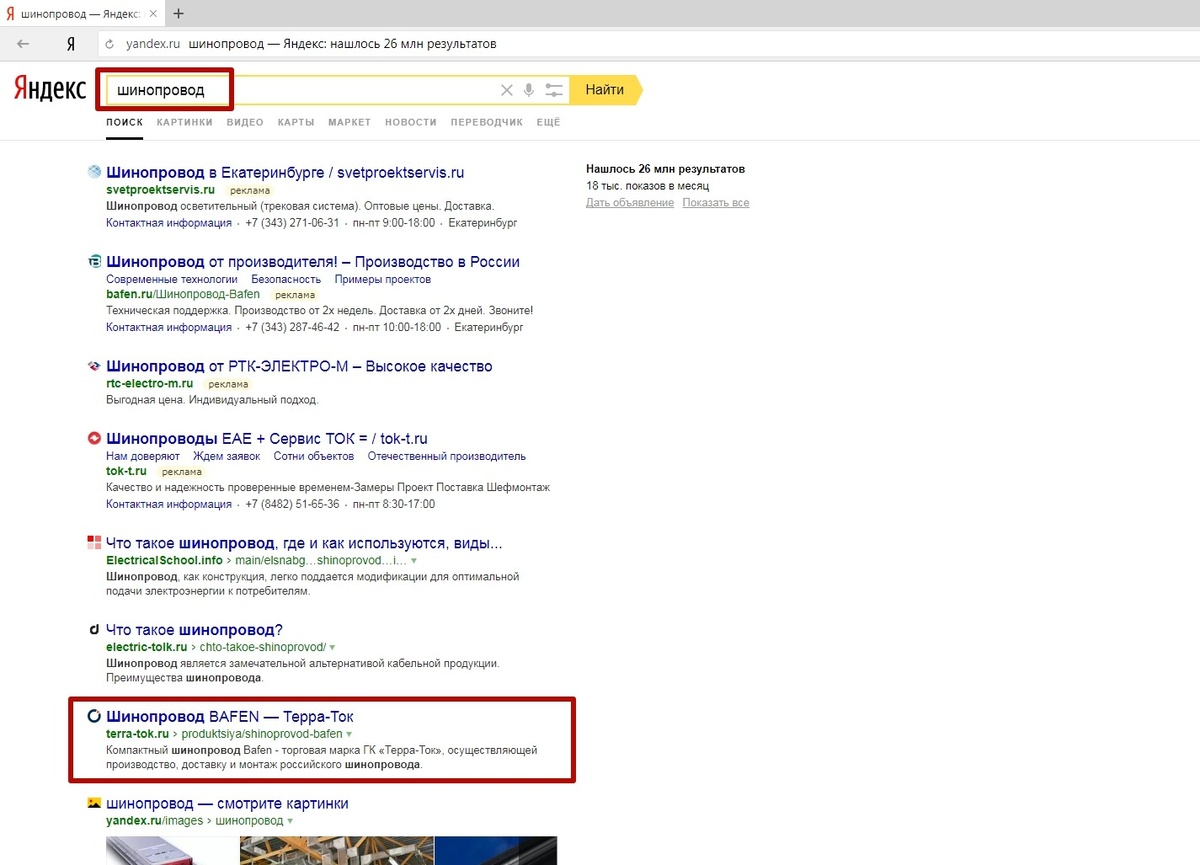Expand ElectricalSchool.info result dropdown arrow
The height and width of the screenshot is (865, 1200).
[414, 561]
